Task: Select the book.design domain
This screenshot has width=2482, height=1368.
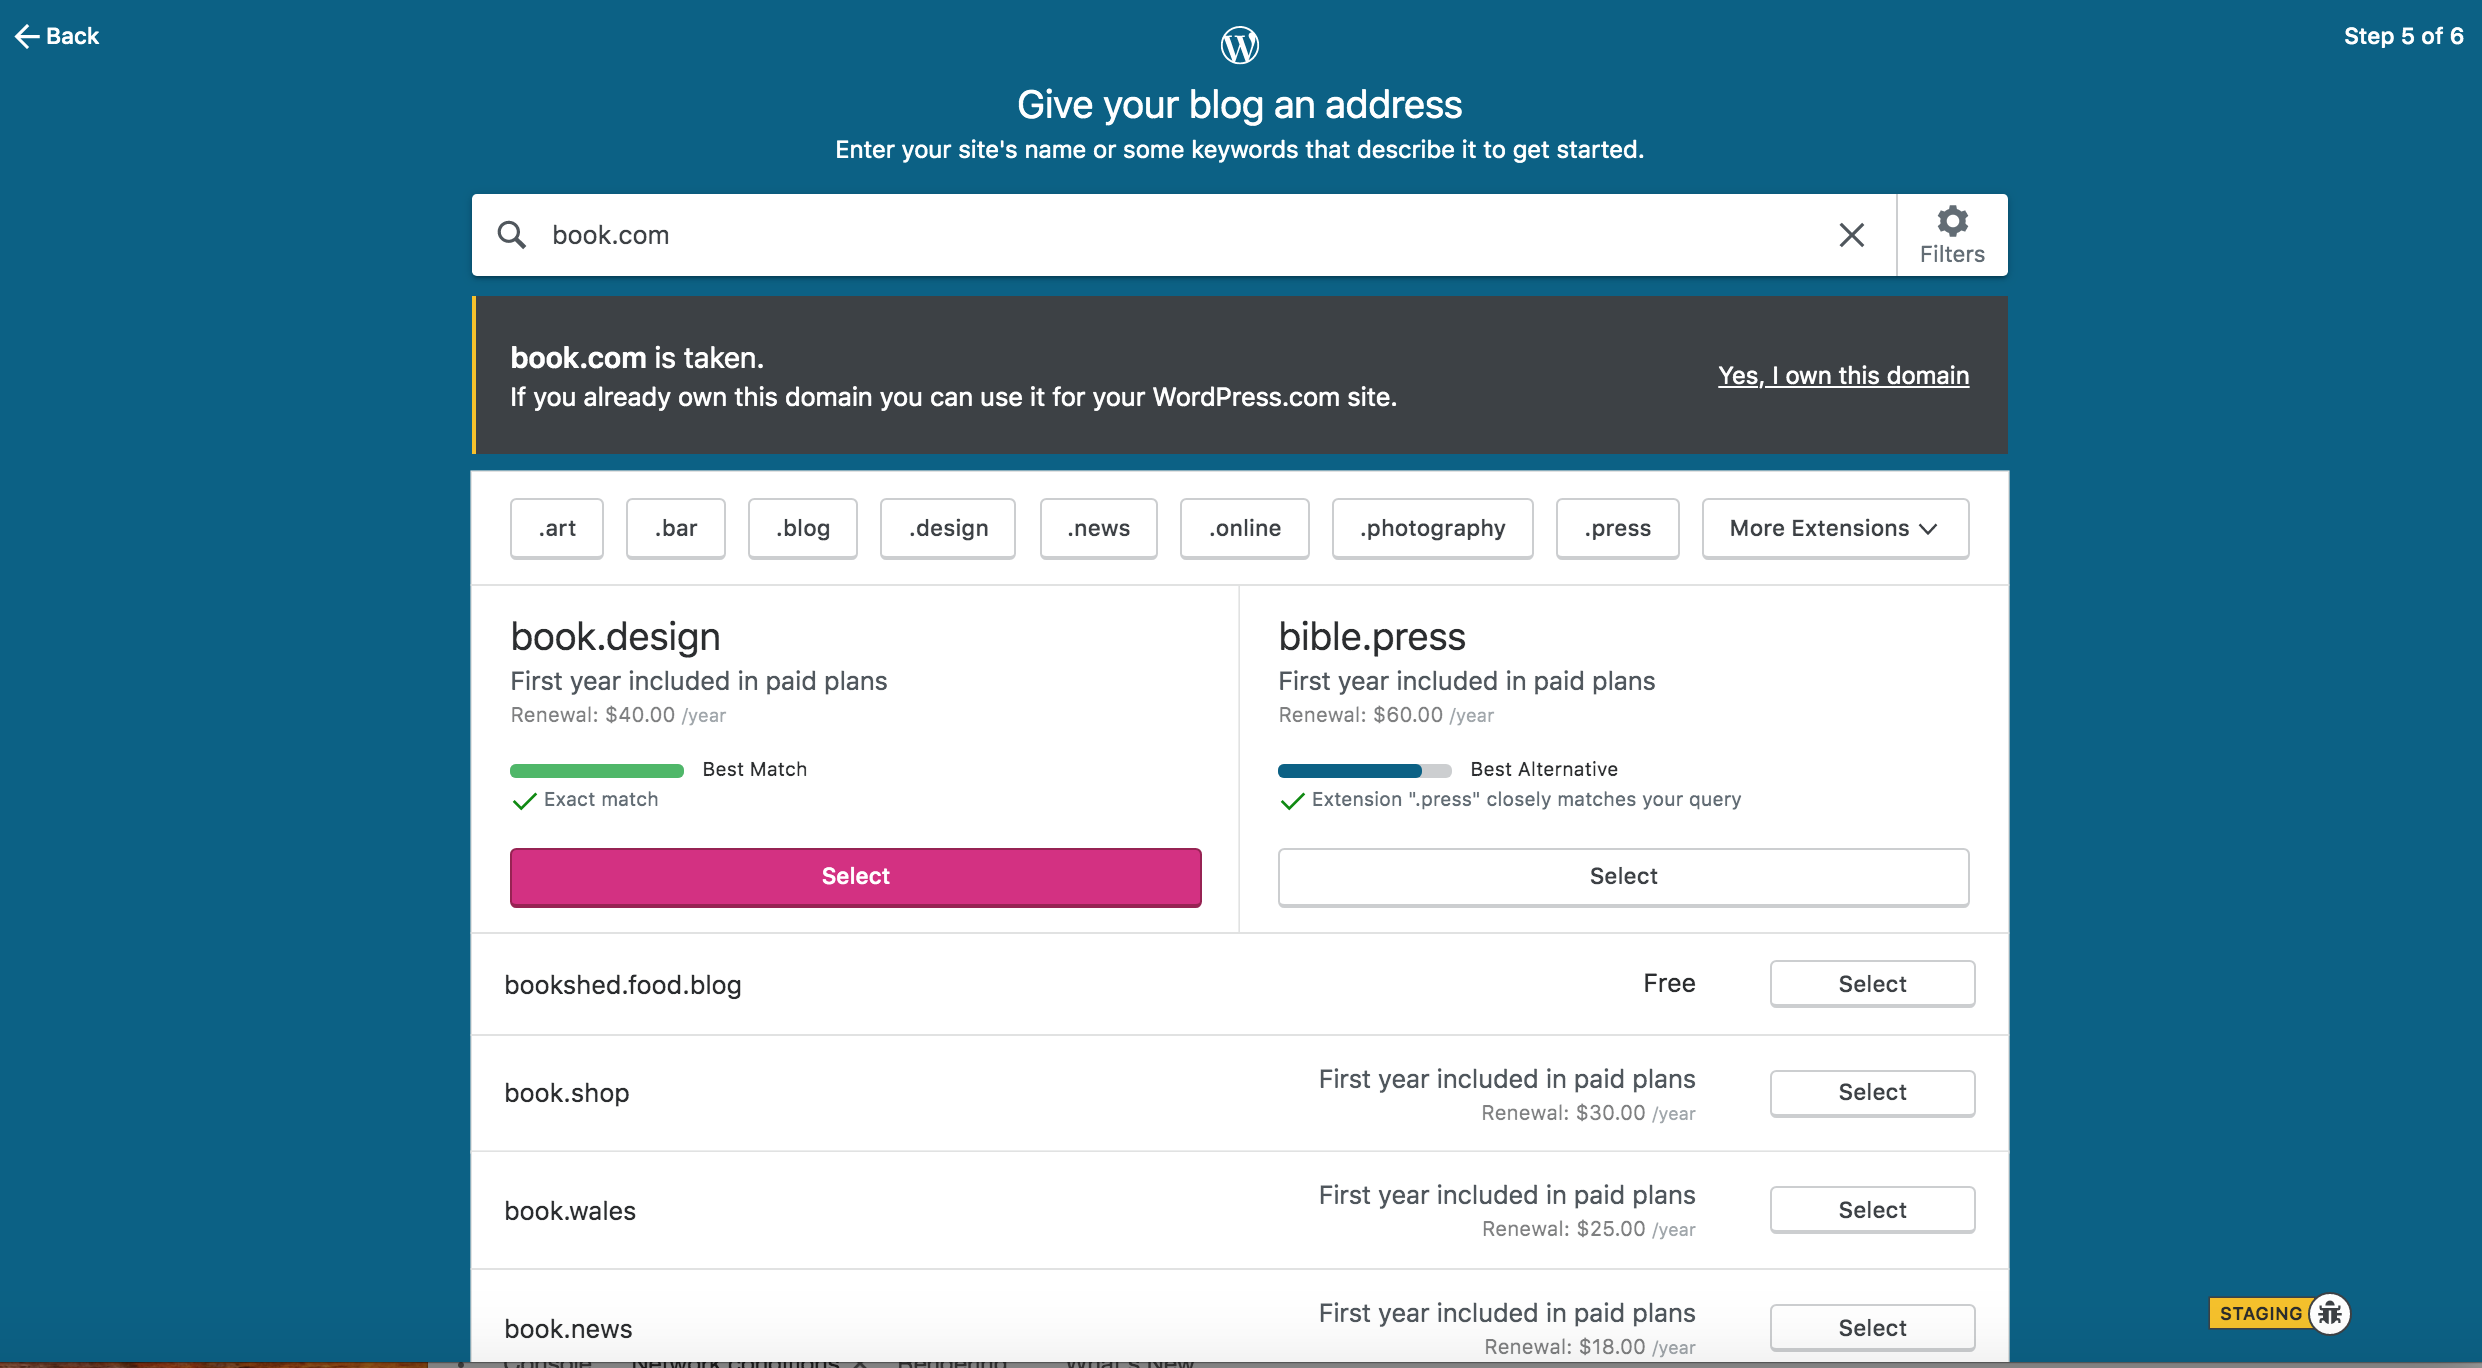Action: click(x=855, y=876)
